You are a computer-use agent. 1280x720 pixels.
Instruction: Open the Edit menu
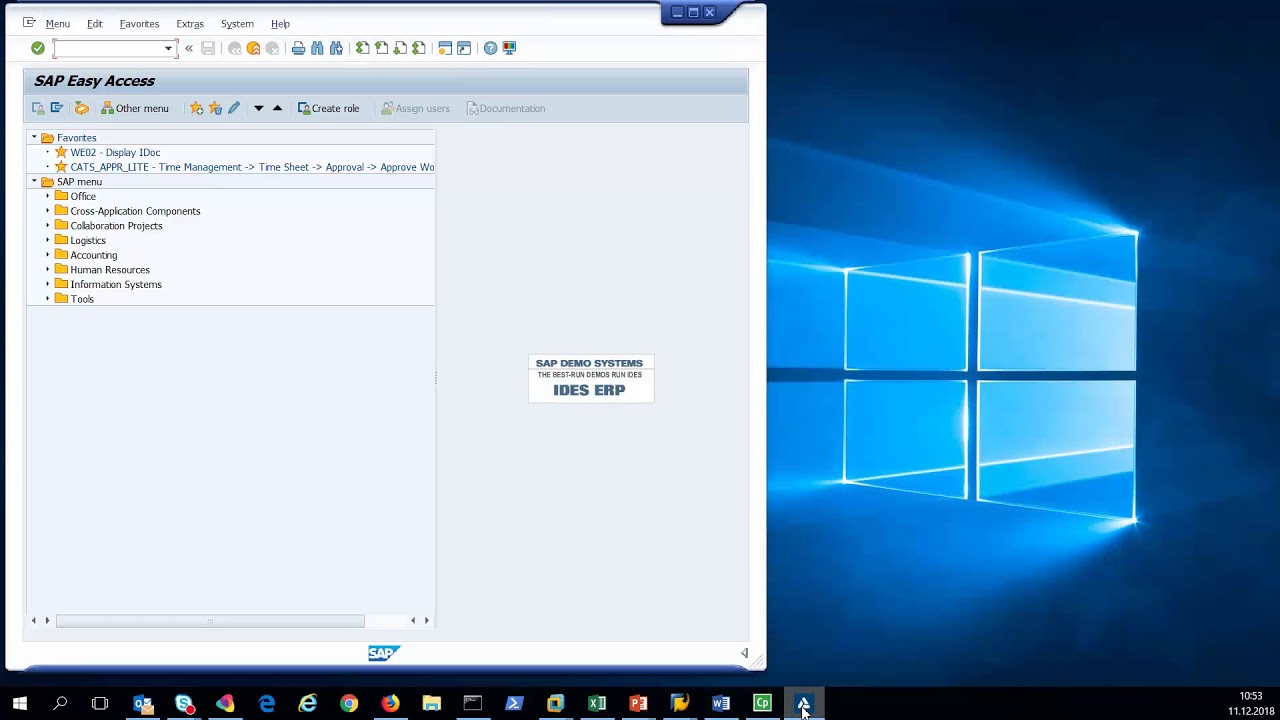click(94, 24)
